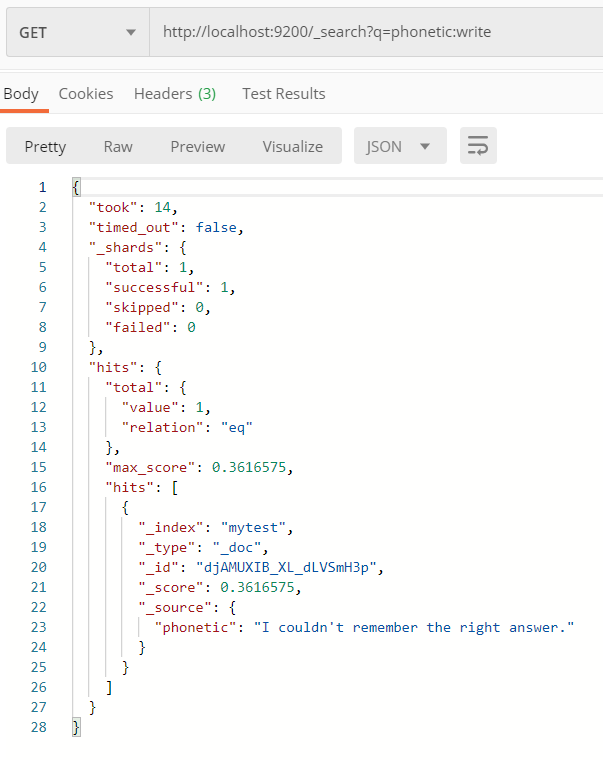Click line number 16 in the gutter
The height and width of the screenshot is (760, 603).
39,487
